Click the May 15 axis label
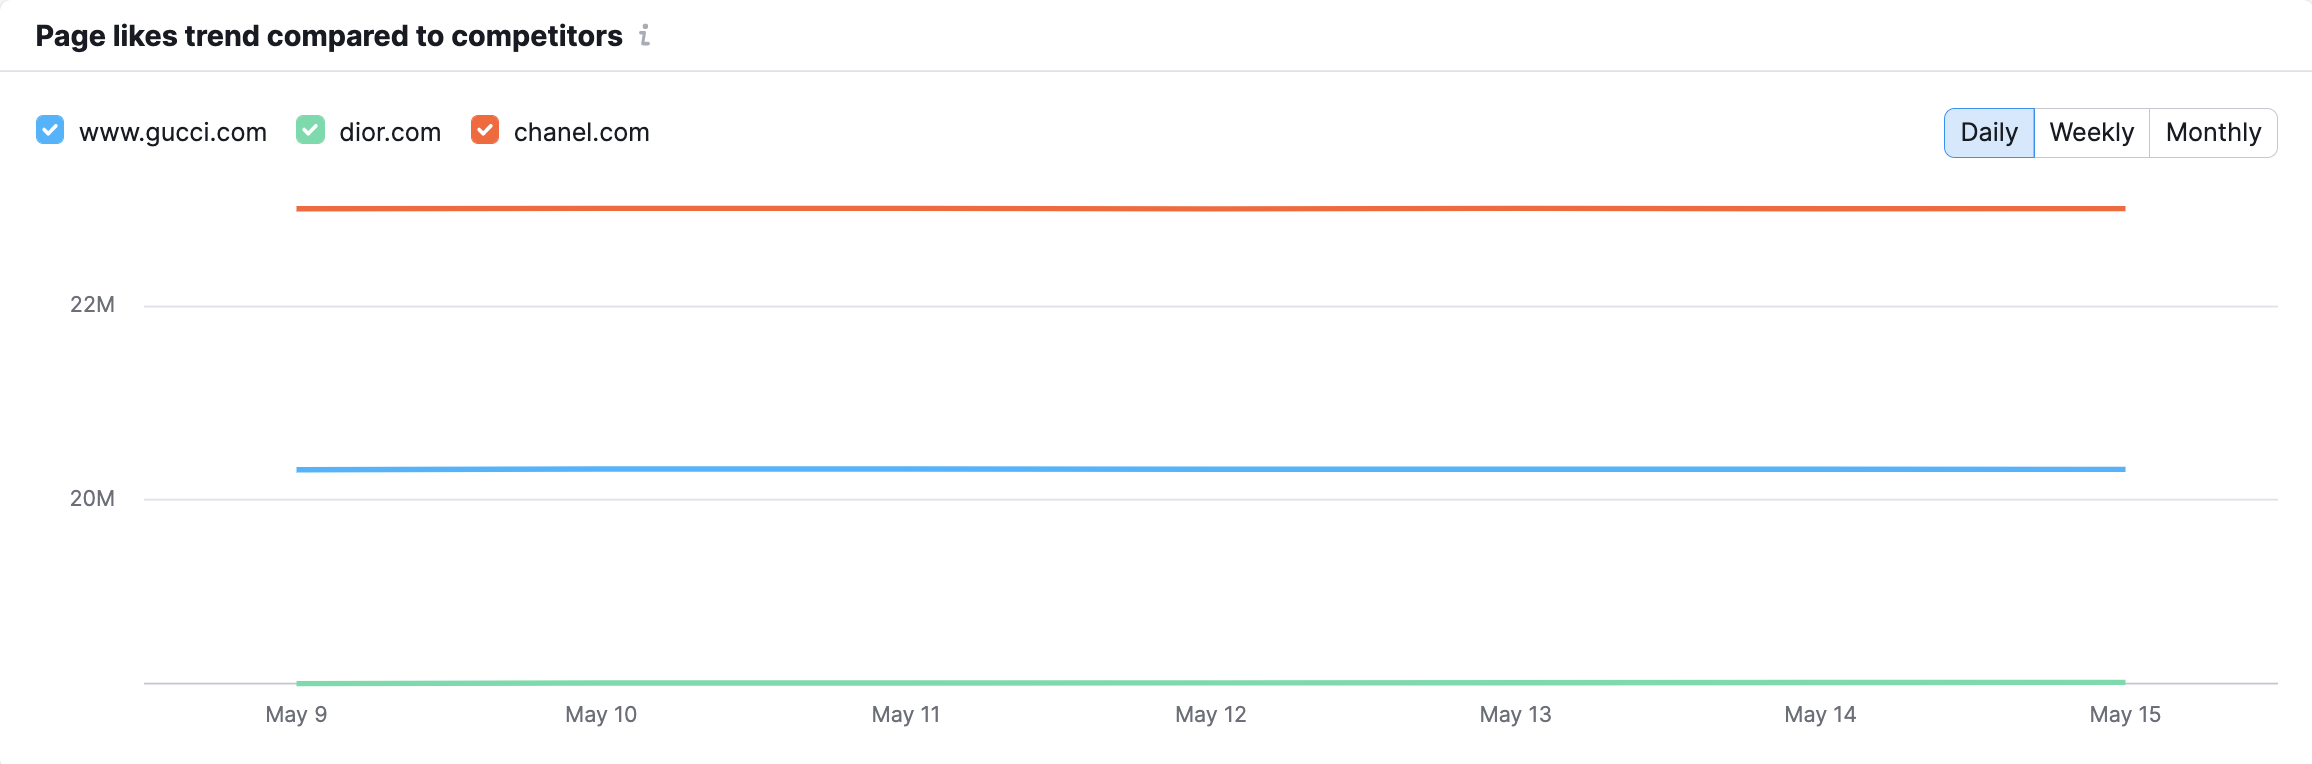Screen dimensions: 2312x764 pyautogui.click(x=2125, y=714)
